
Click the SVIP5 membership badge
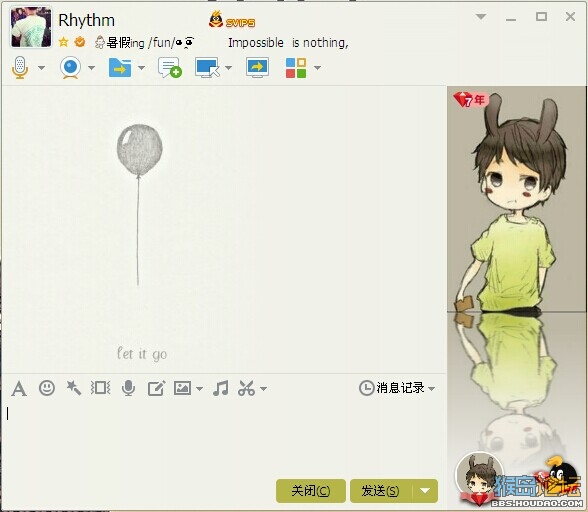tap(232, 20)
